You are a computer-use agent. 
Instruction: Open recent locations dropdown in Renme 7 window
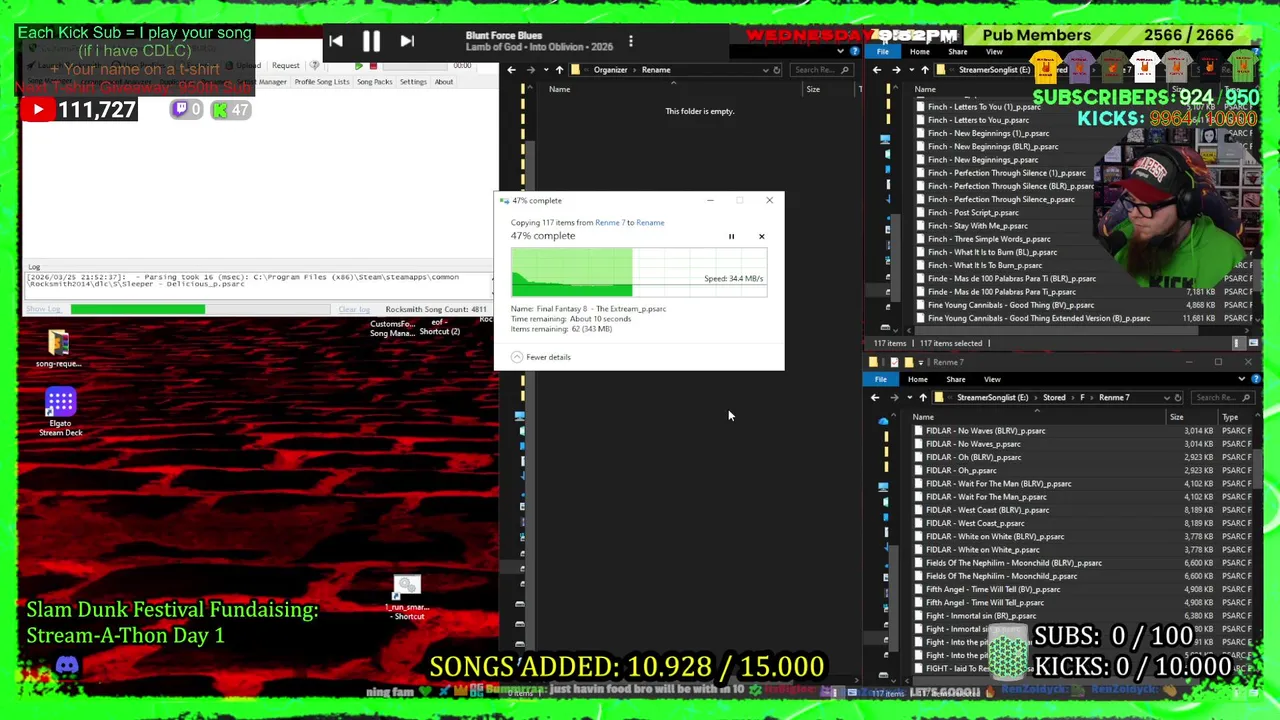908,398
